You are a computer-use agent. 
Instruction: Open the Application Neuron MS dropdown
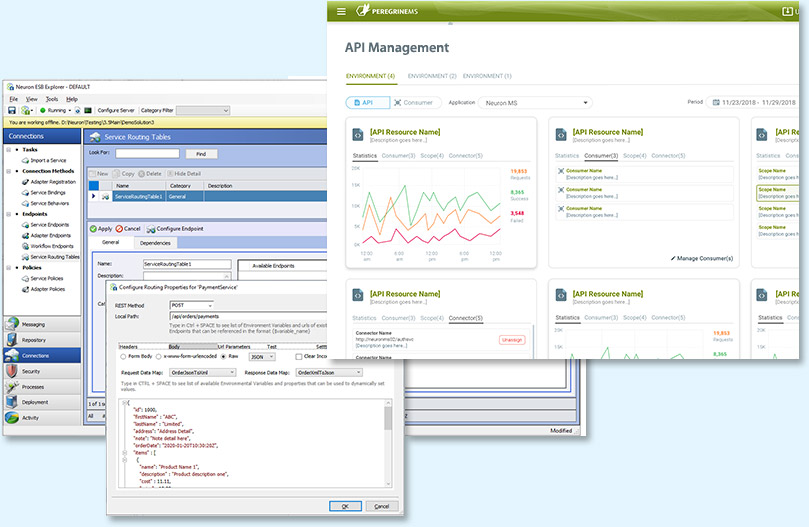[x=535, y=103]
